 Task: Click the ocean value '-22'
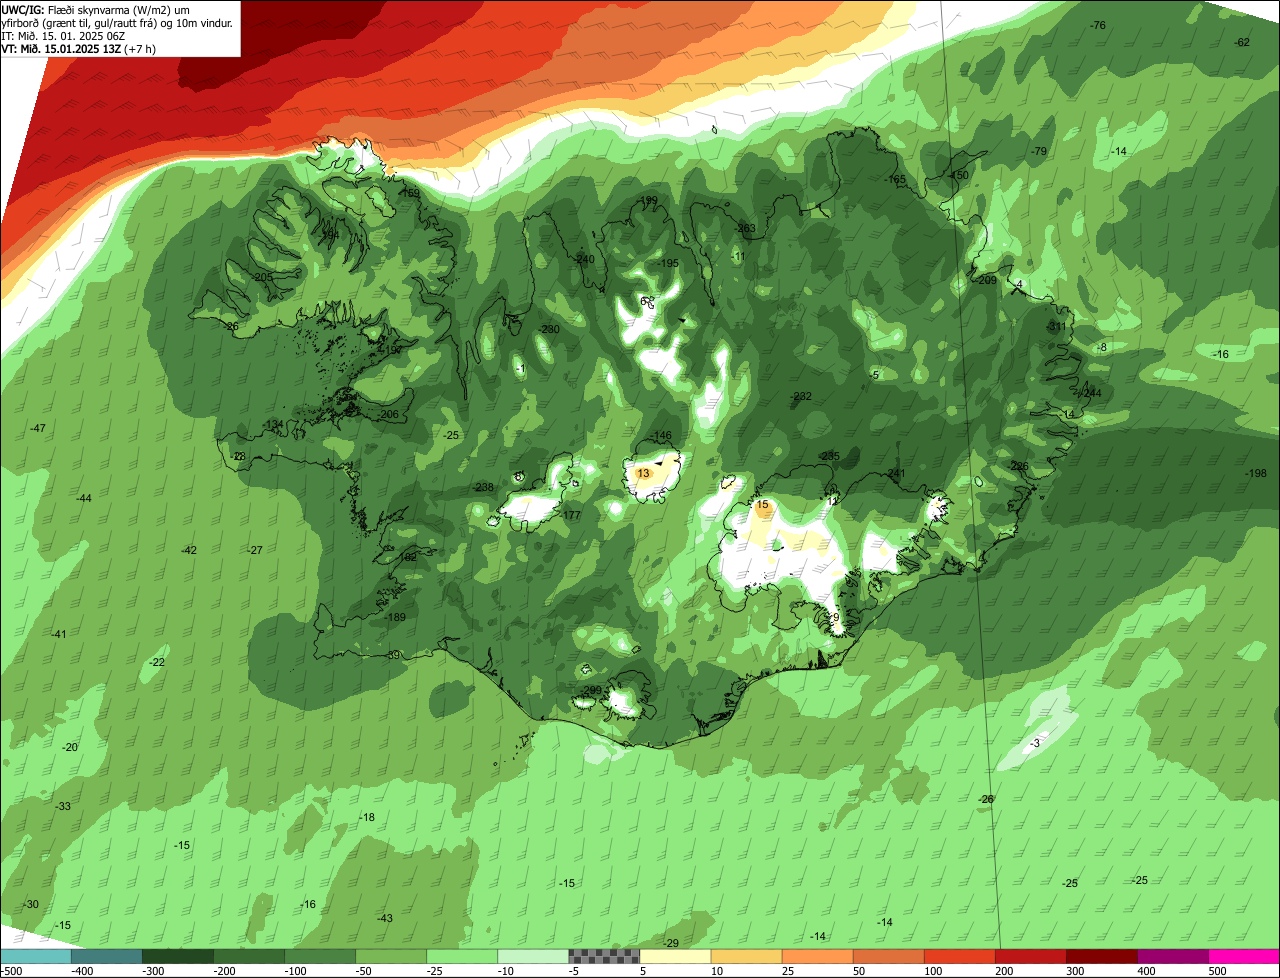coord(157,662)
